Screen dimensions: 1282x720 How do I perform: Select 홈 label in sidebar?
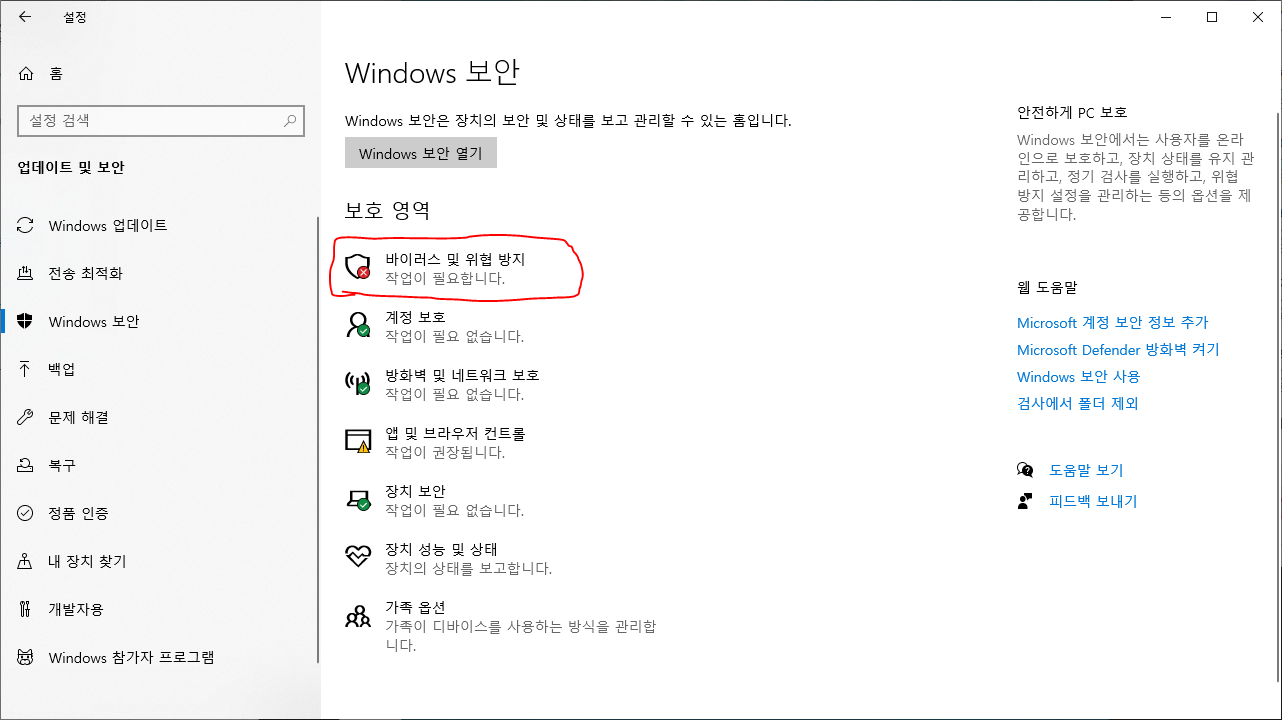pos(56,74)
